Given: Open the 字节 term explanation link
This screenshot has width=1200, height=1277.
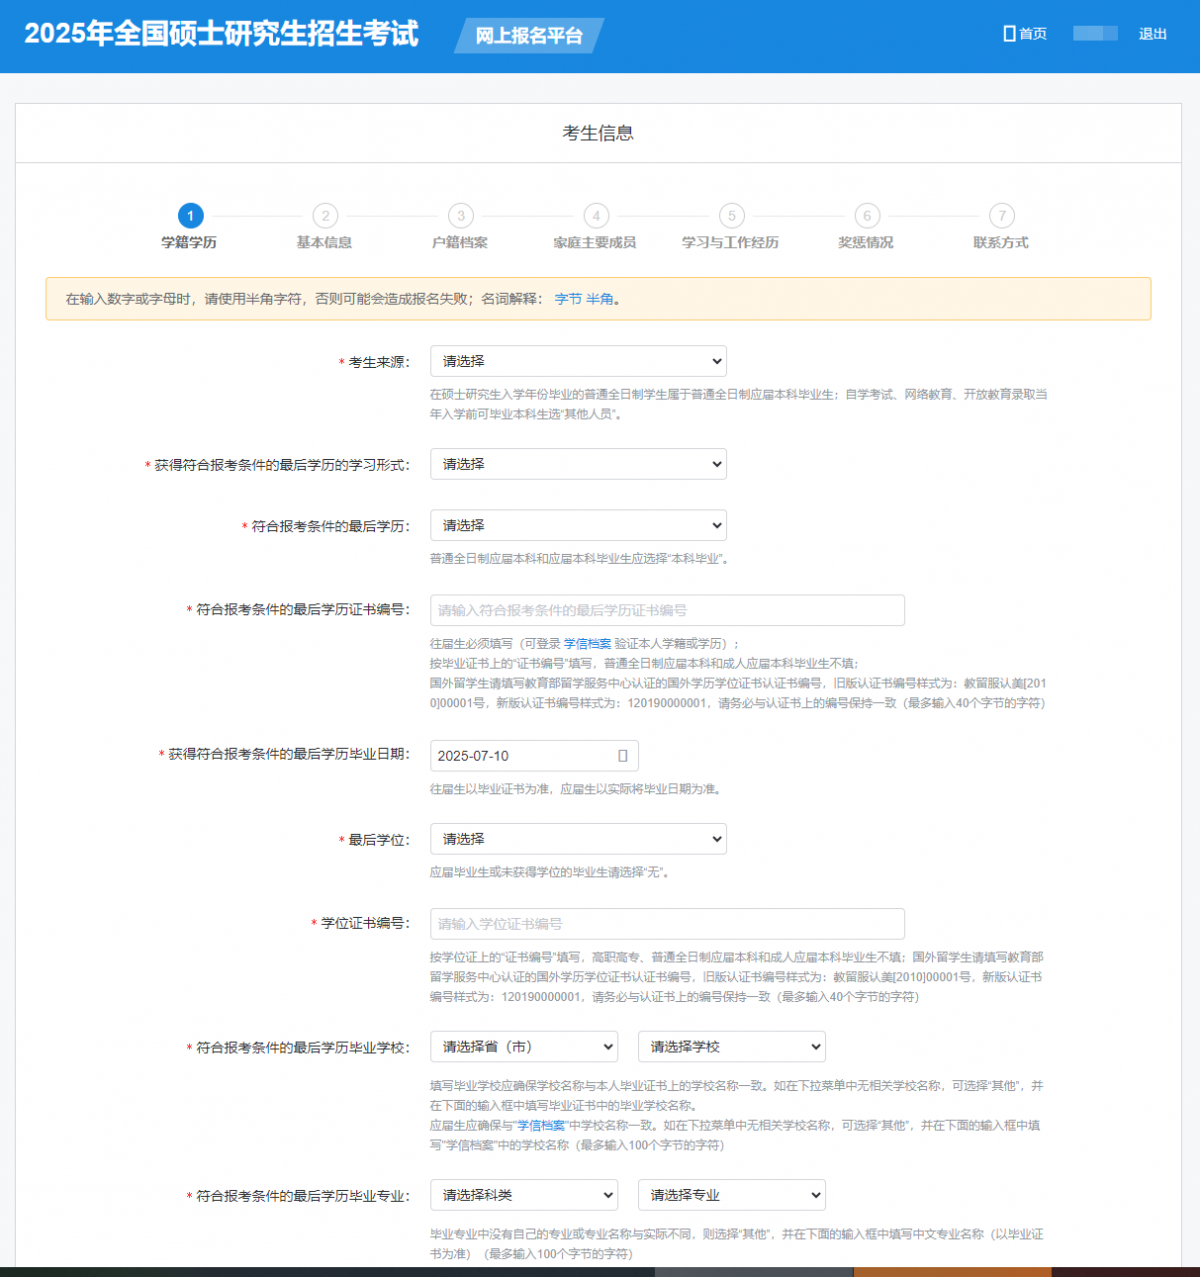Looking at the screenshot, I should click(568, 299).
